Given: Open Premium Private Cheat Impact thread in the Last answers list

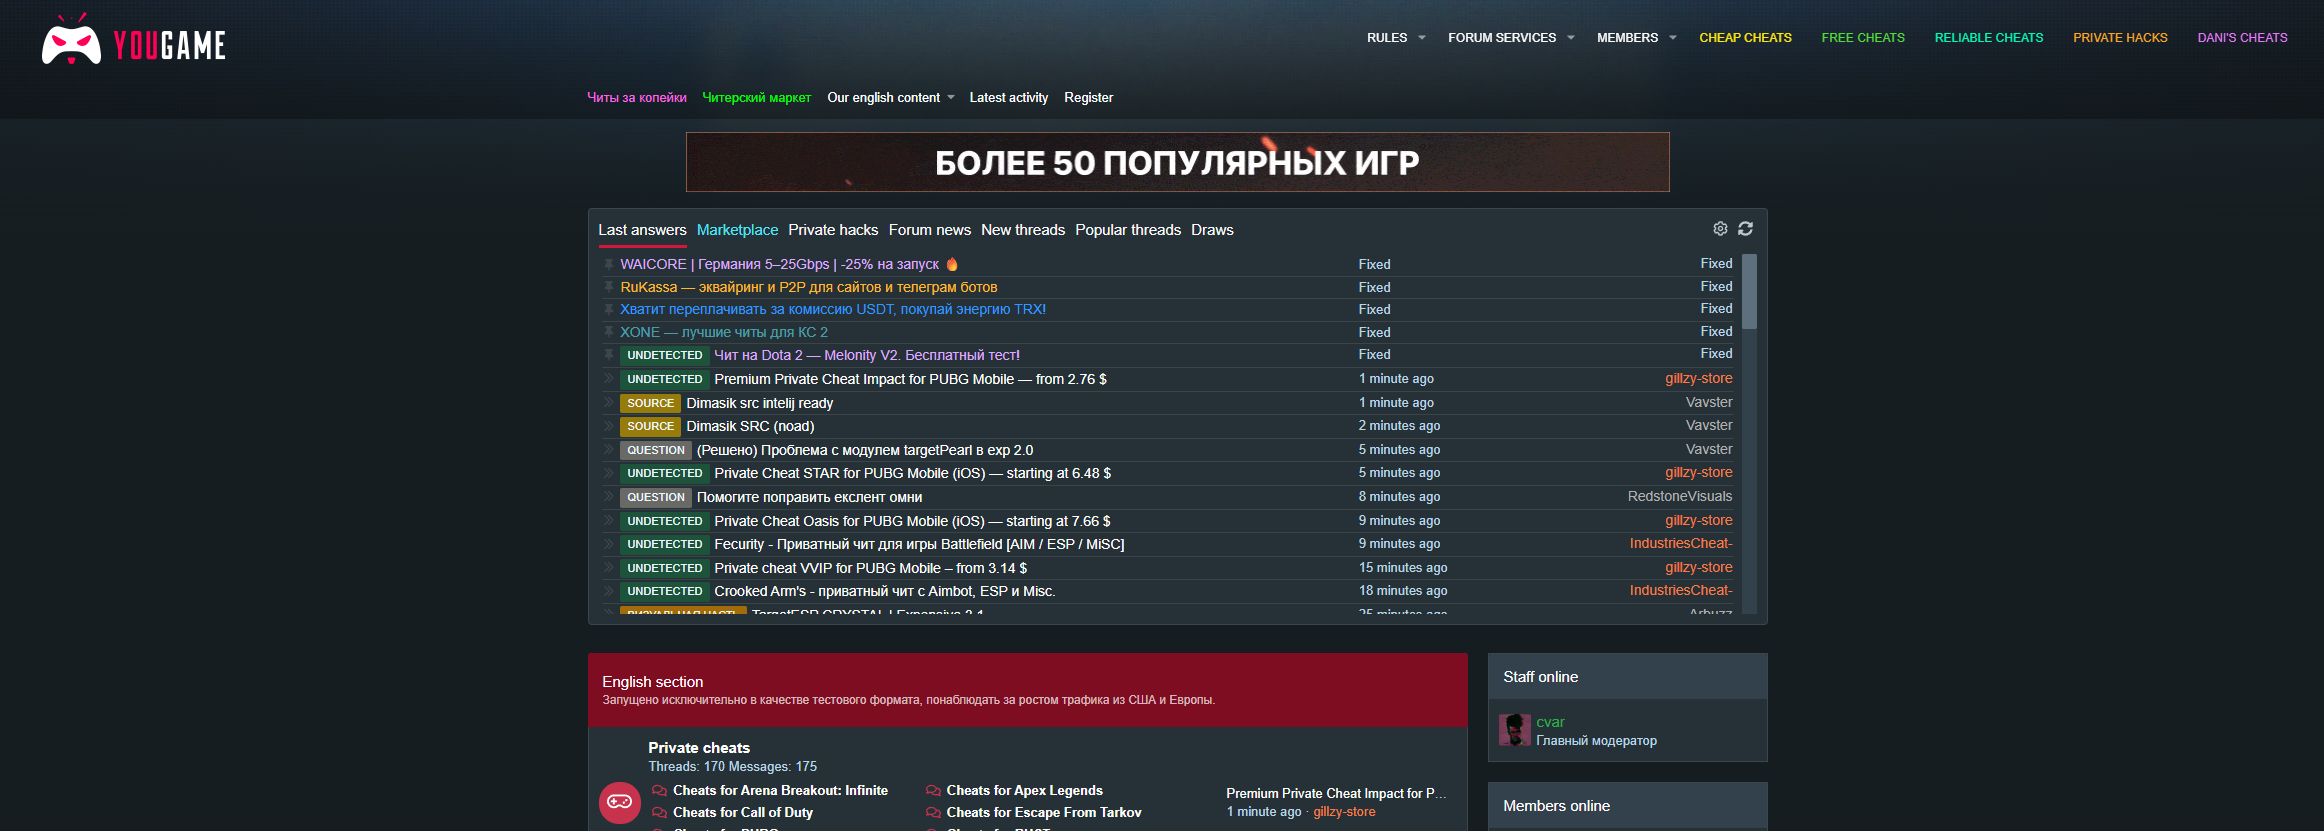Looking at the screenshot, I should (x=910, y=379).
